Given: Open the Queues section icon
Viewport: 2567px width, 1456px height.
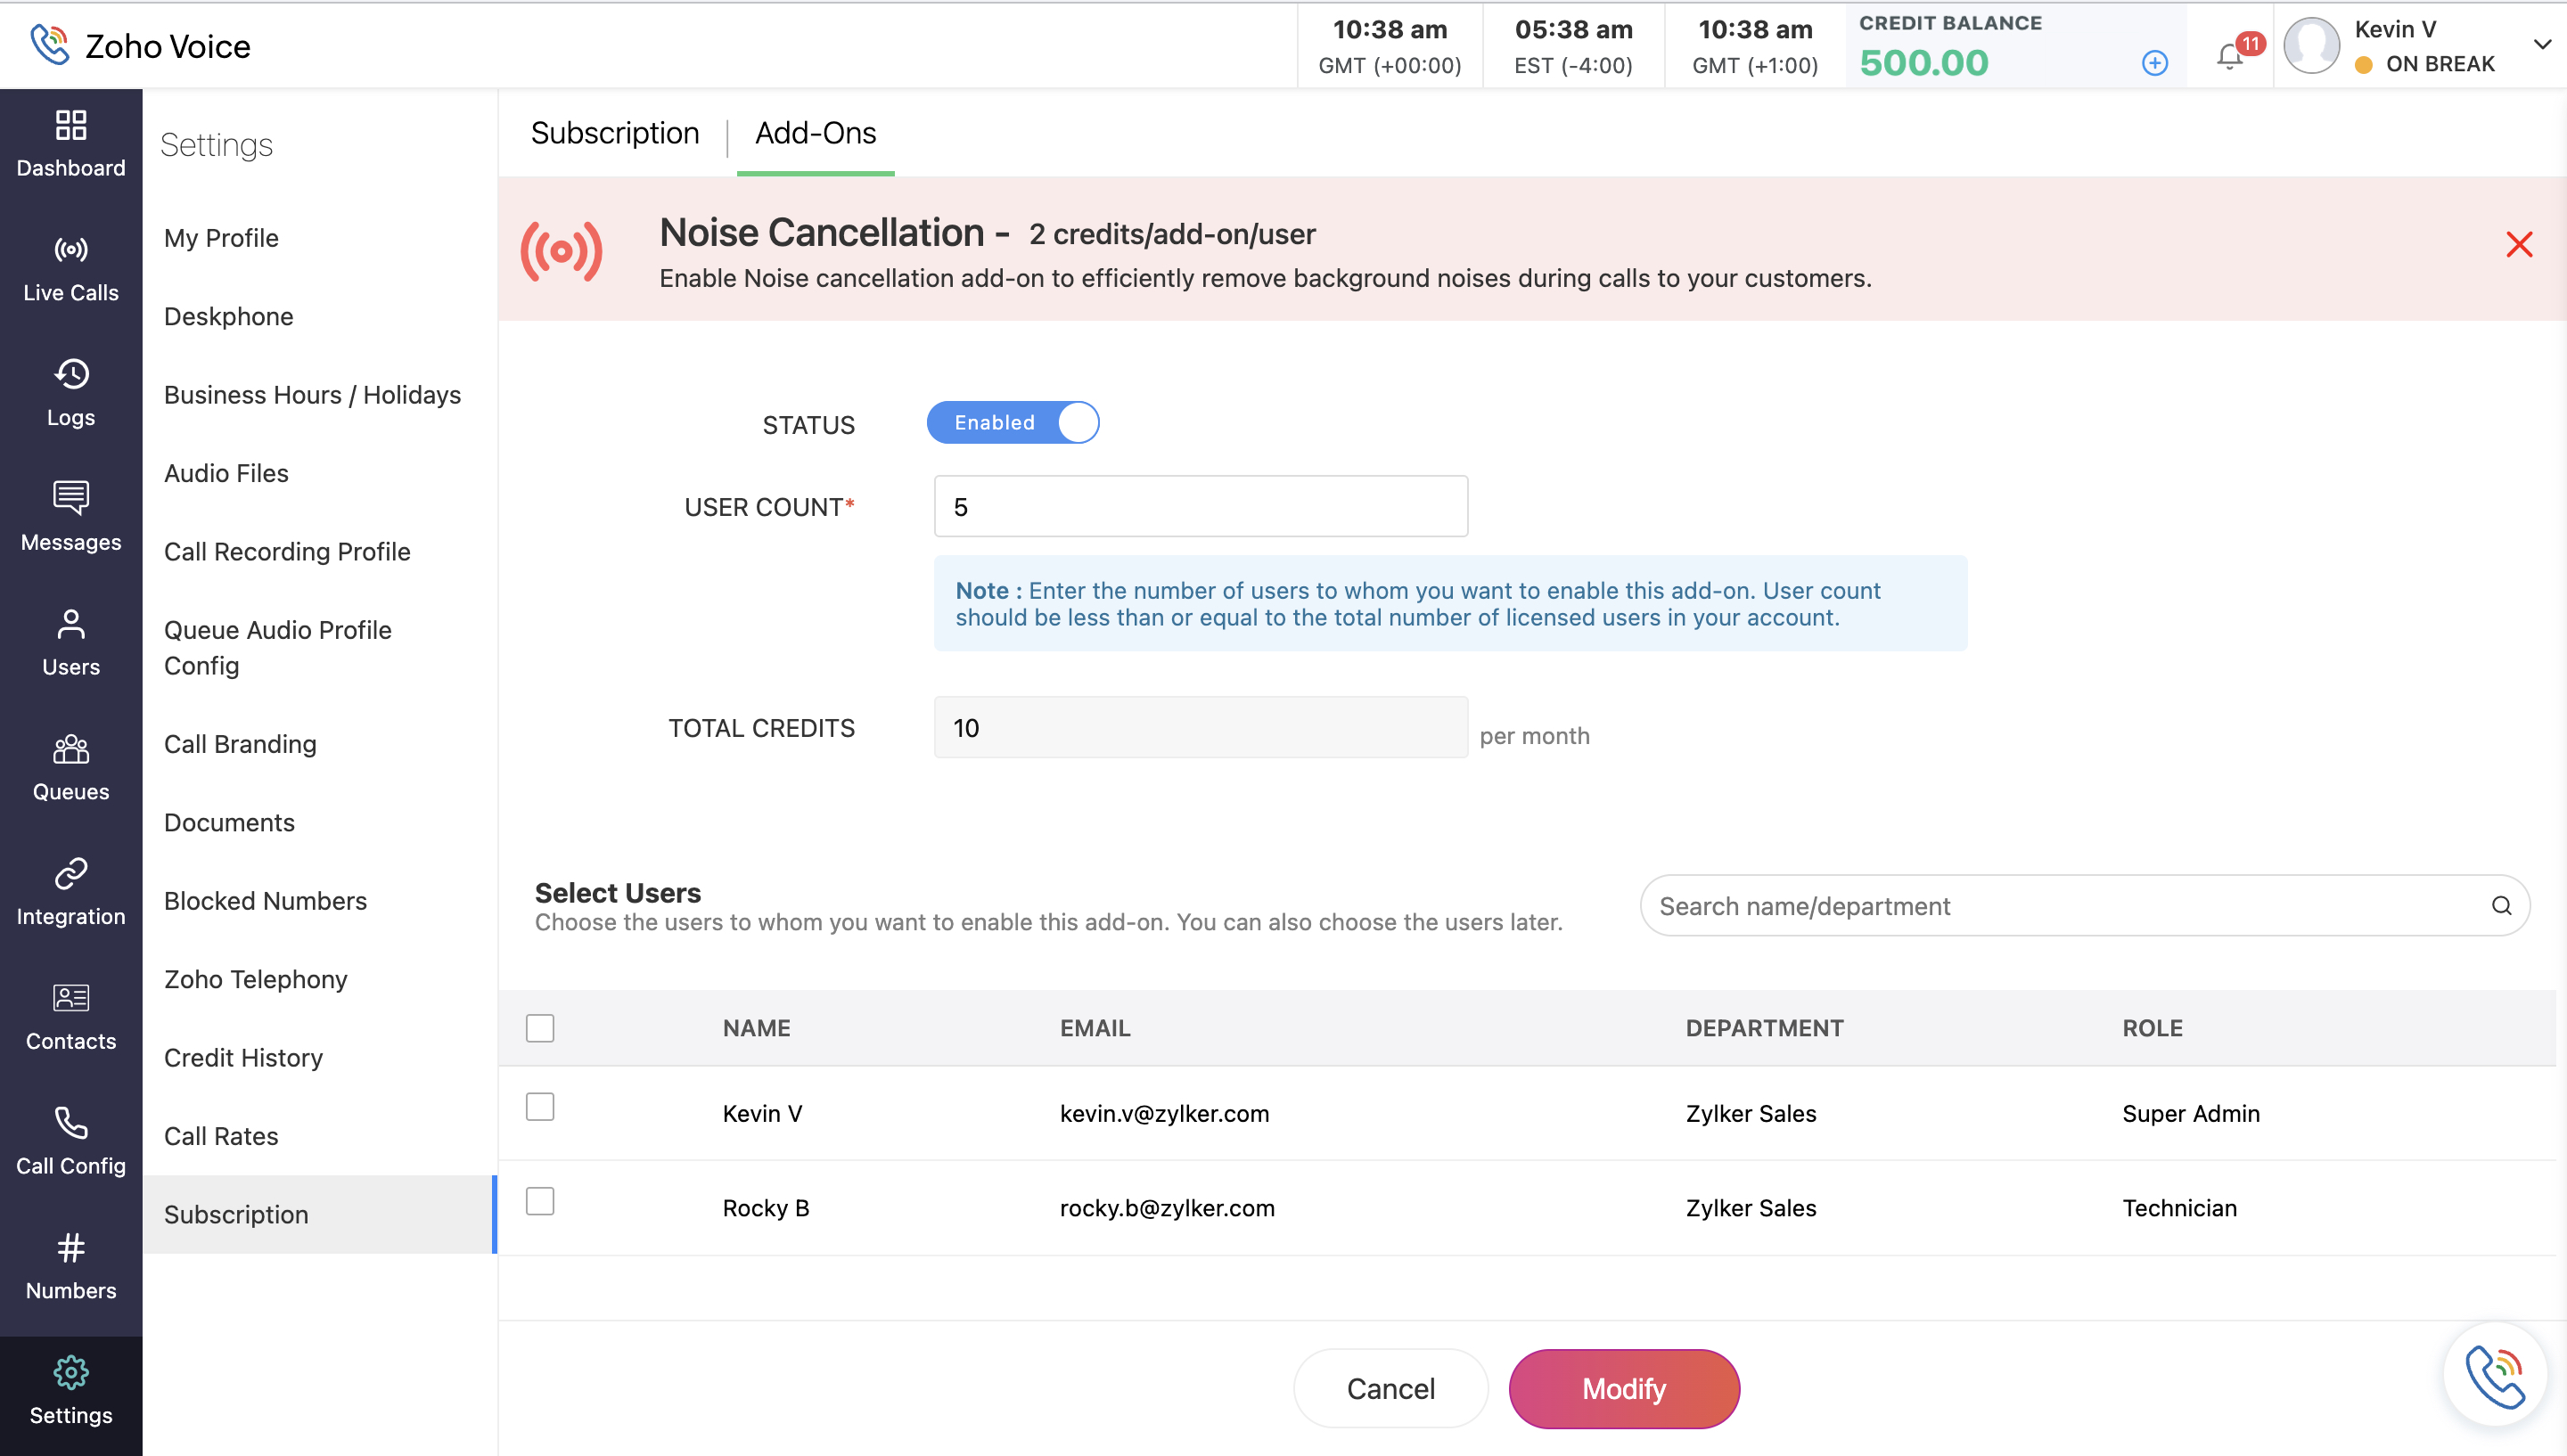Looking at the screenshot, I should tap(71, 748).
